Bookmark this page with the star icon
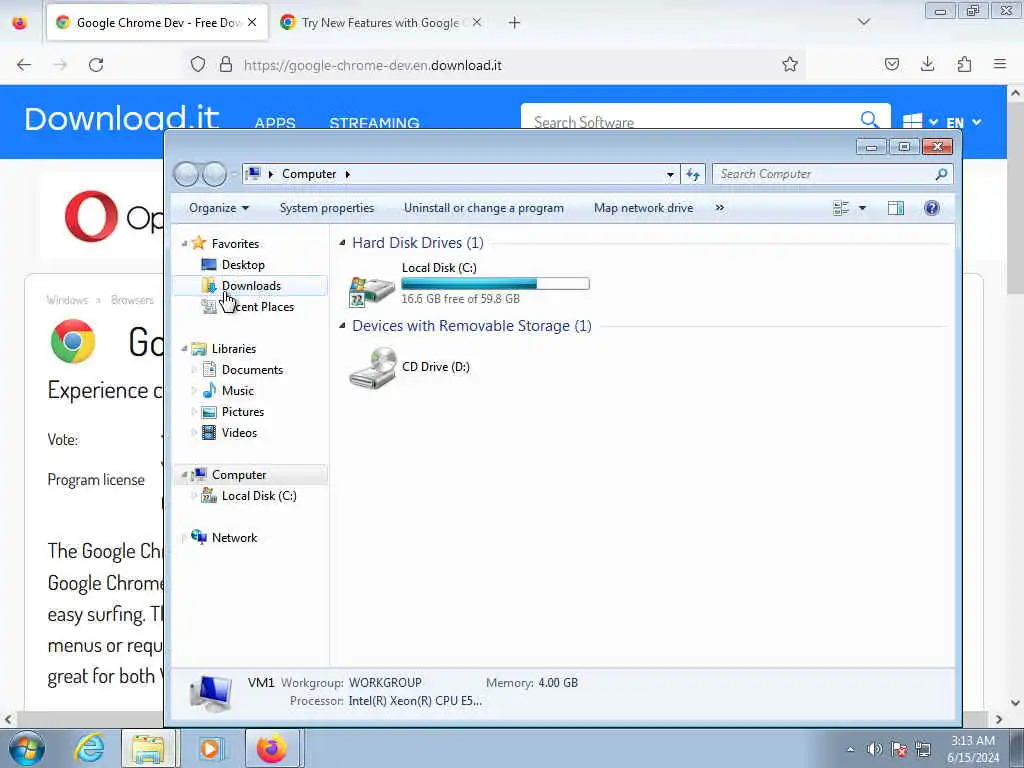This screenshot has width=1024, height=768. pos(790,64)
